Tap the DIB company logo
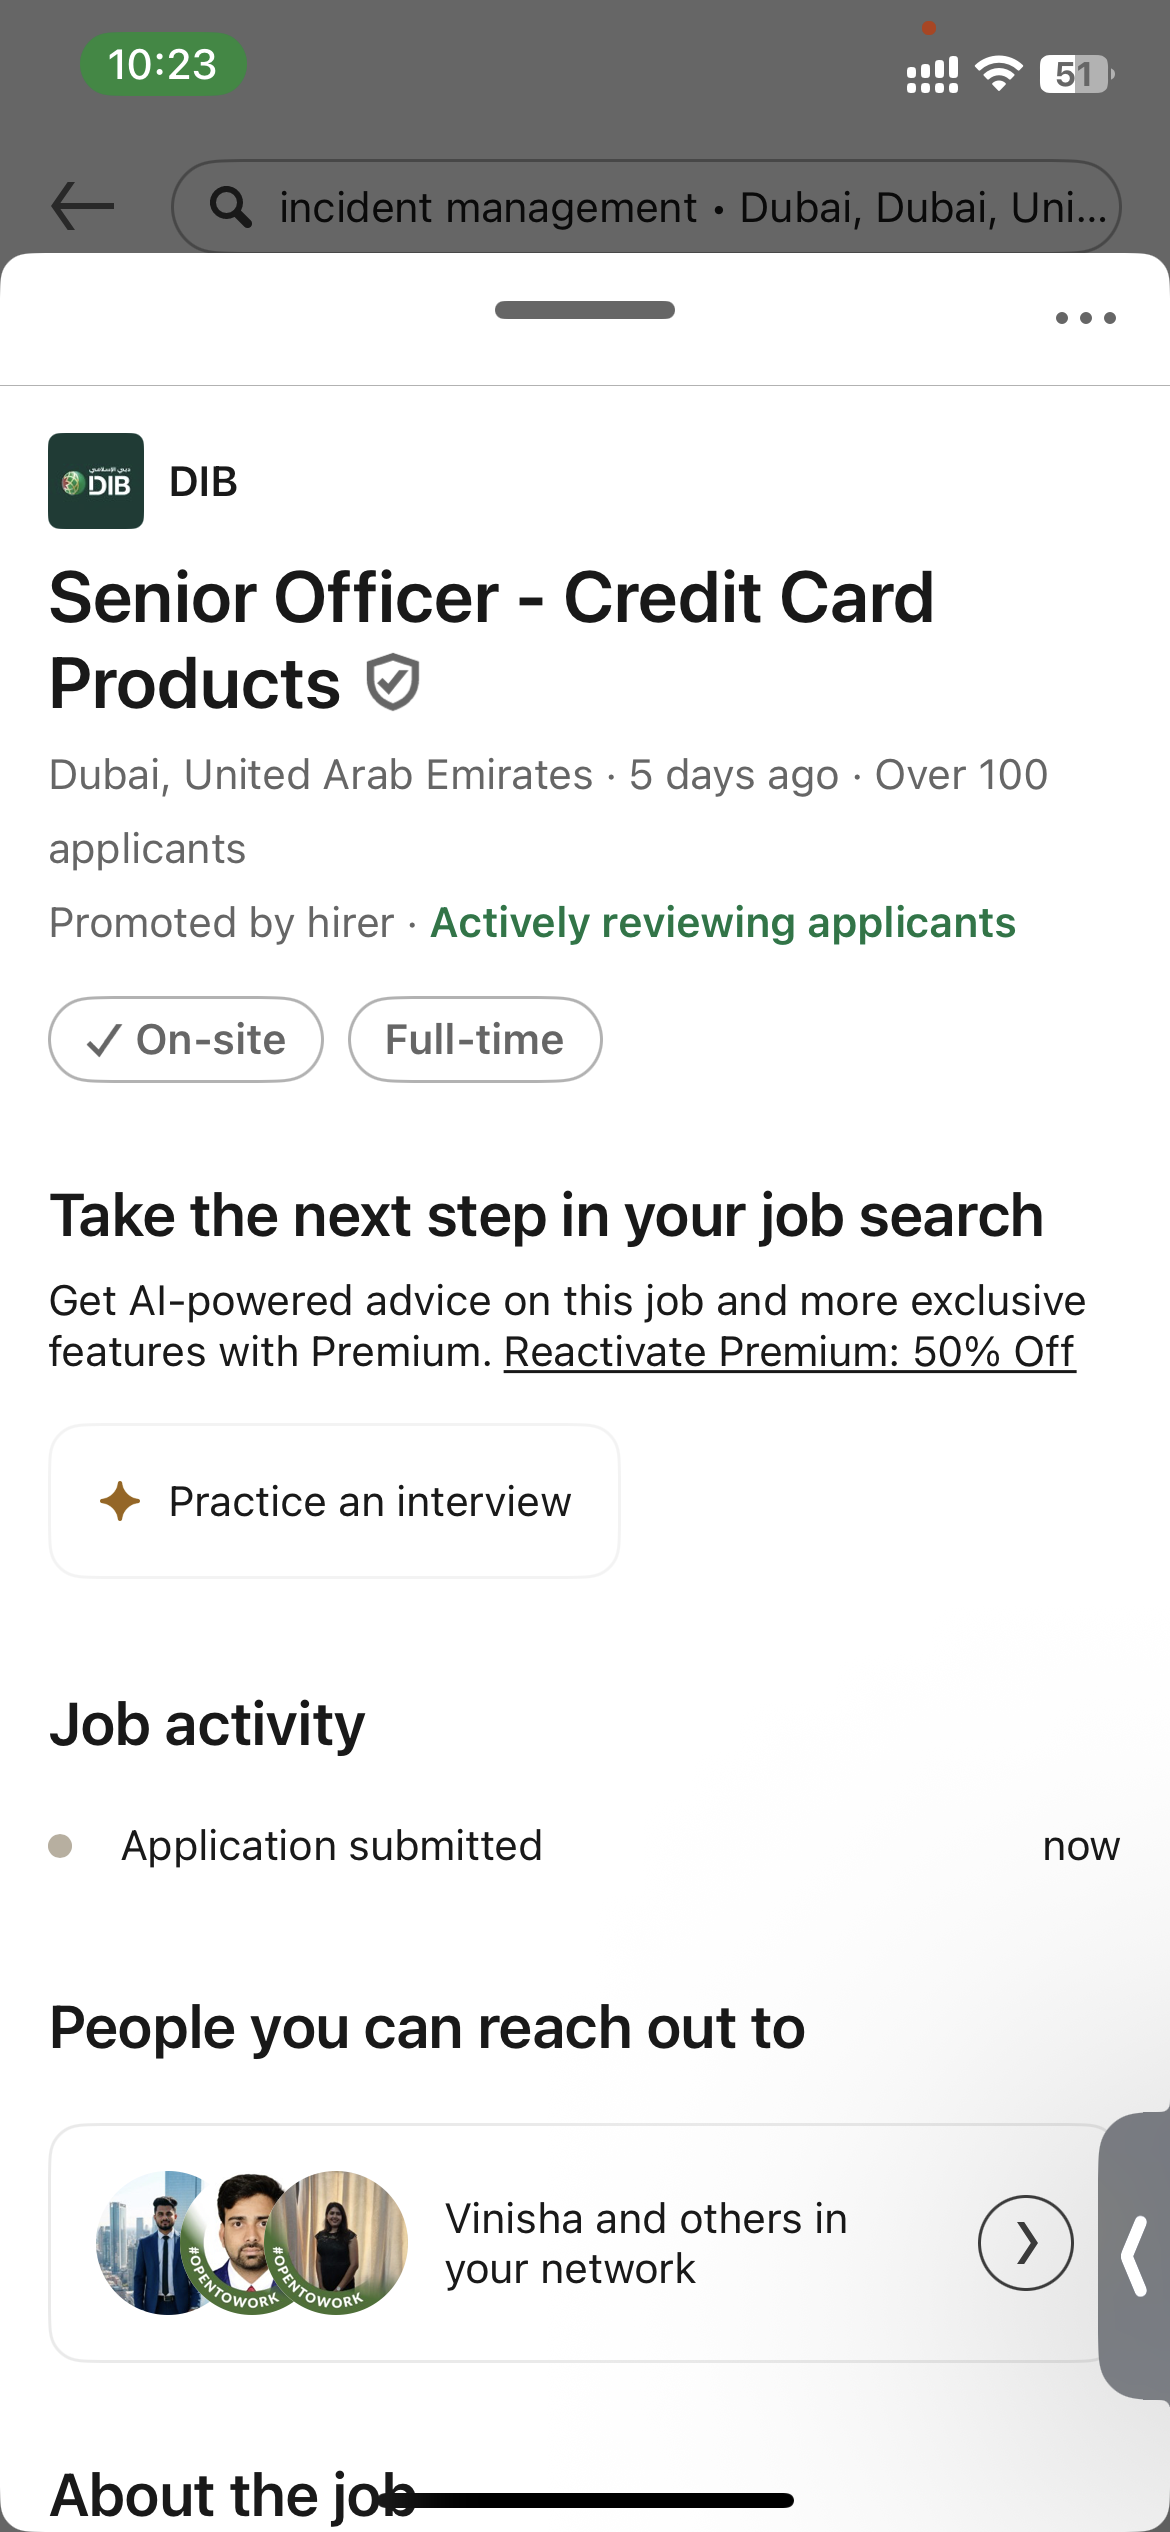Image resolution: width=1170 pixels, height=2532 pixels. coord(96,481)
